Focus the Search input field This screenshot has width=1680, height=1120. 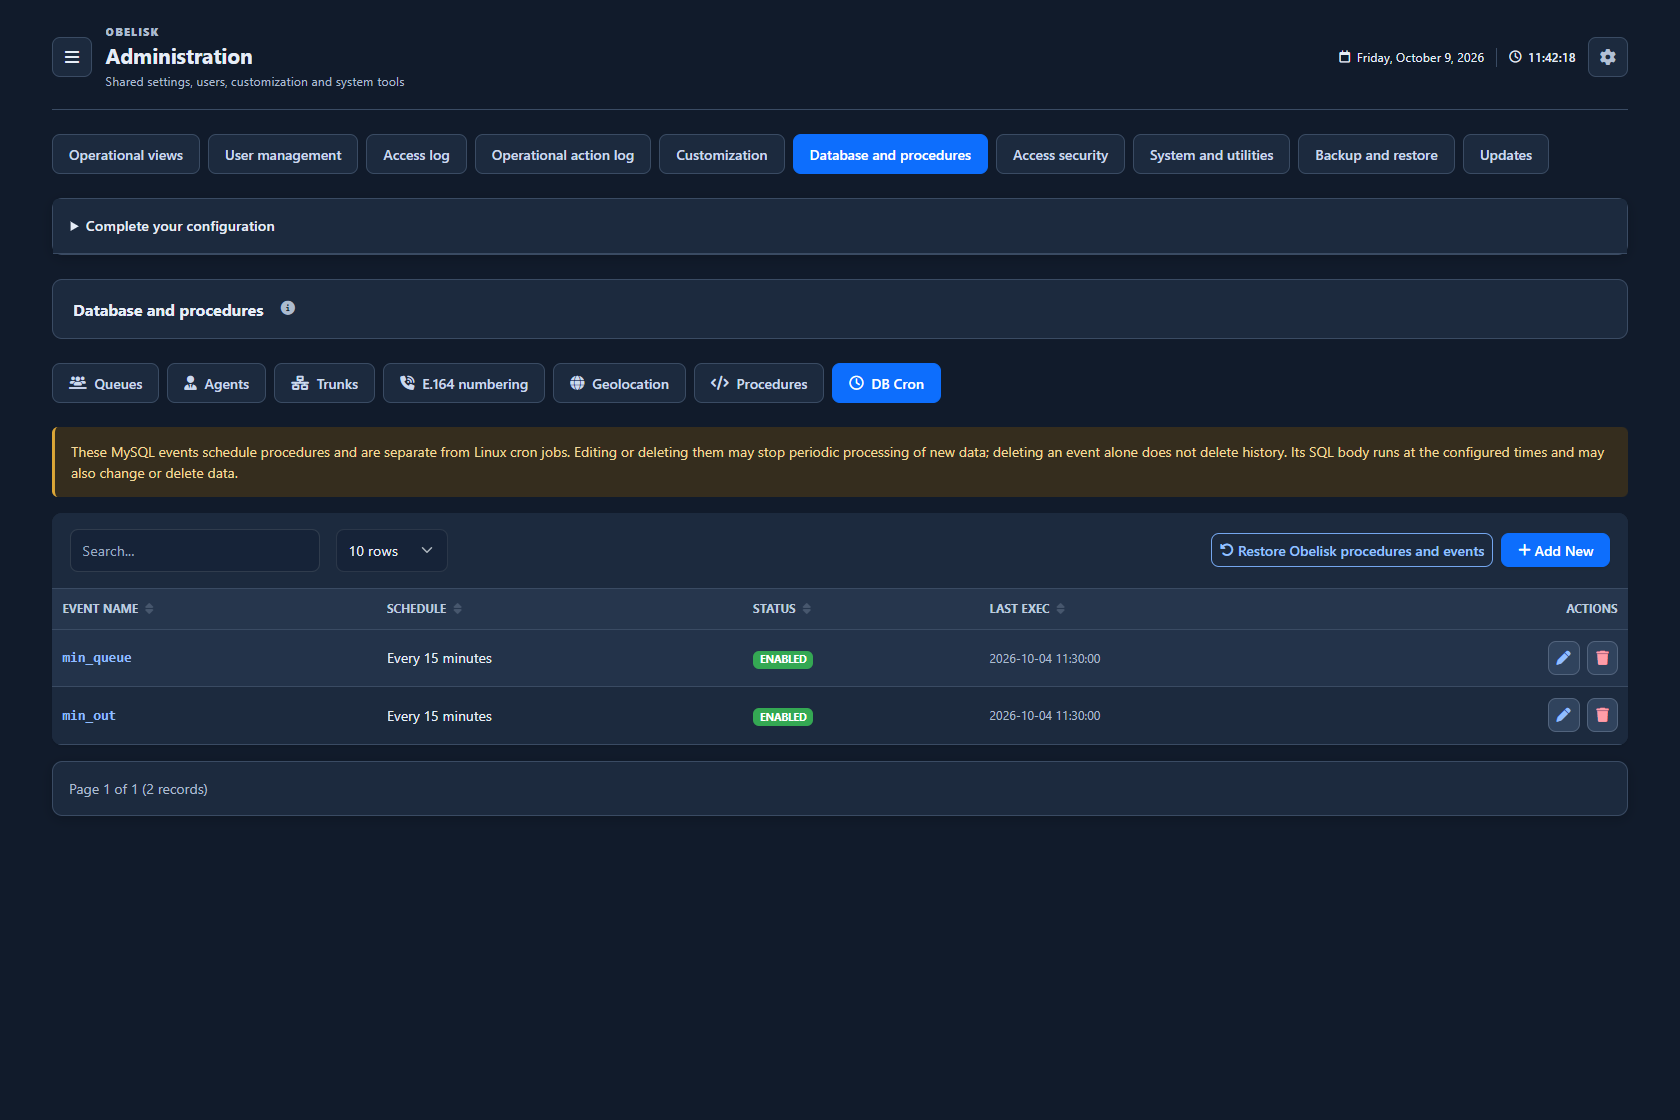[x=195, y=551]
